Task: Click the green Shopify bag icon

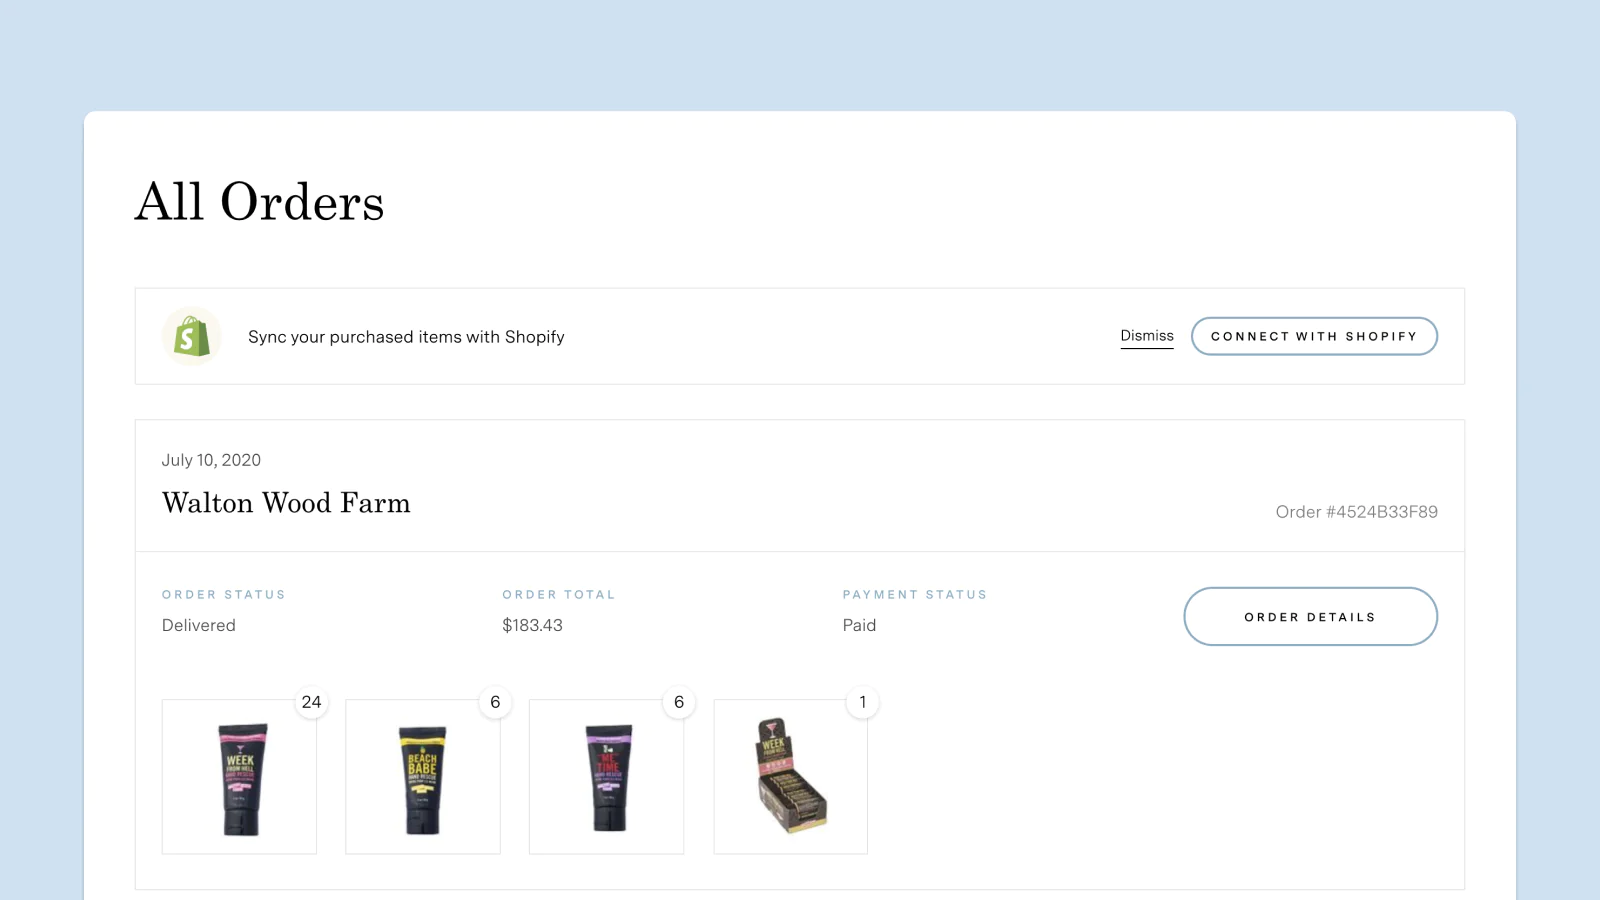Action: (192, 336)
